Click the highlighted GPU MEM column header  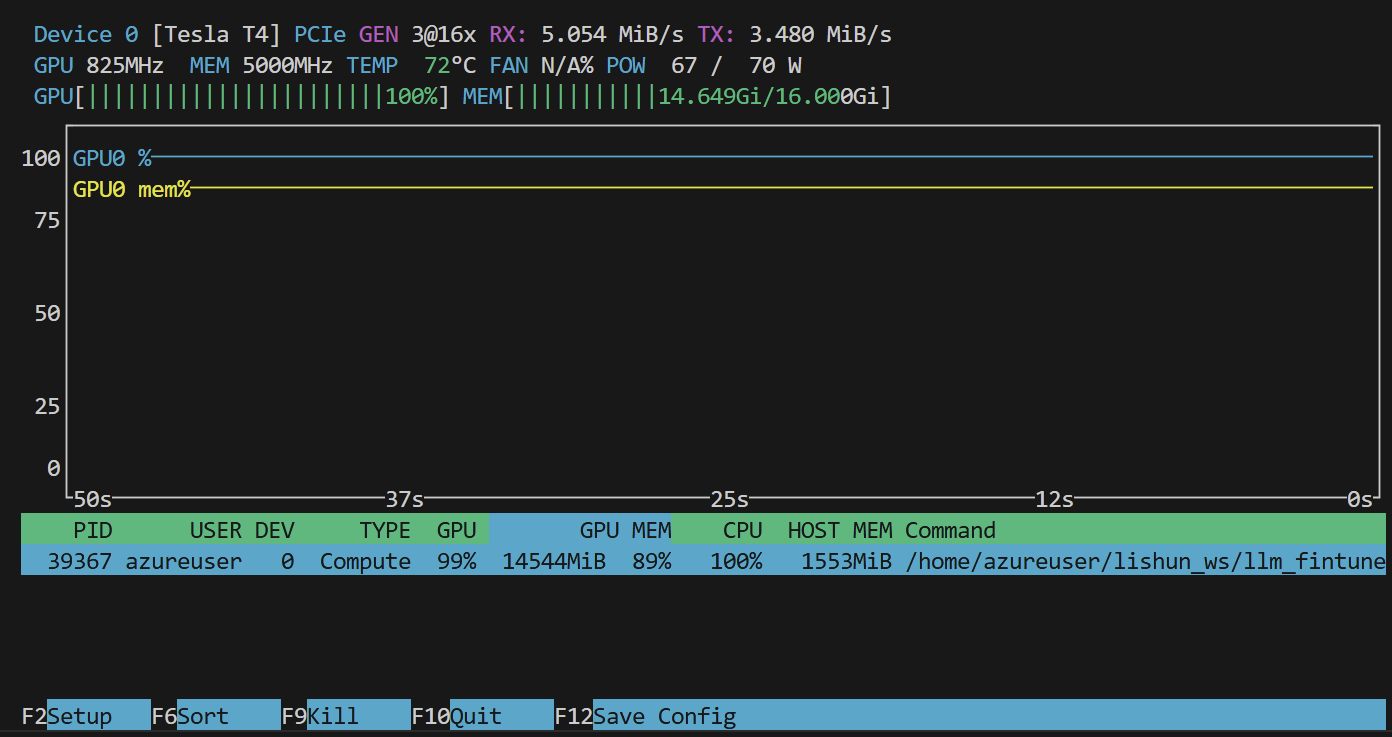click(625, 530)
